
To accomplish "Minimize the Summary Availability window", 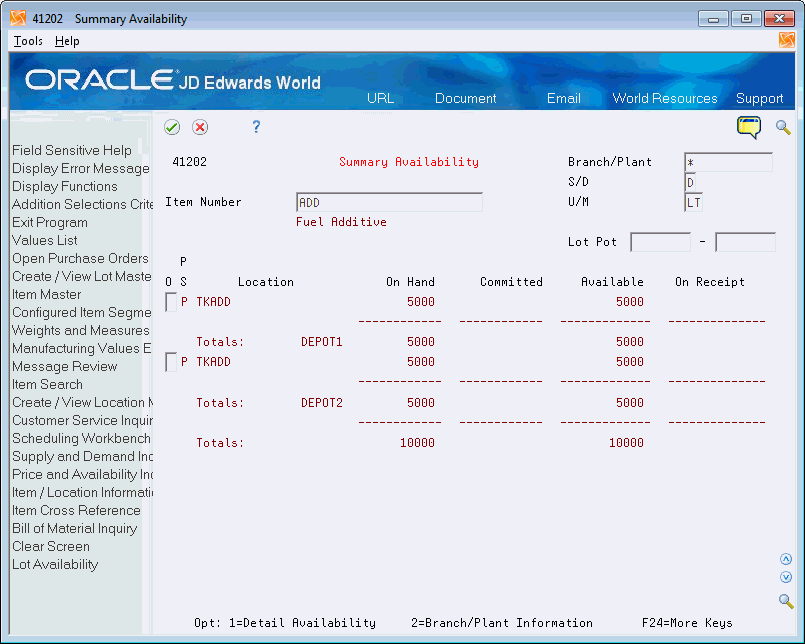I will pyautogui.click(x=713, y=19).
